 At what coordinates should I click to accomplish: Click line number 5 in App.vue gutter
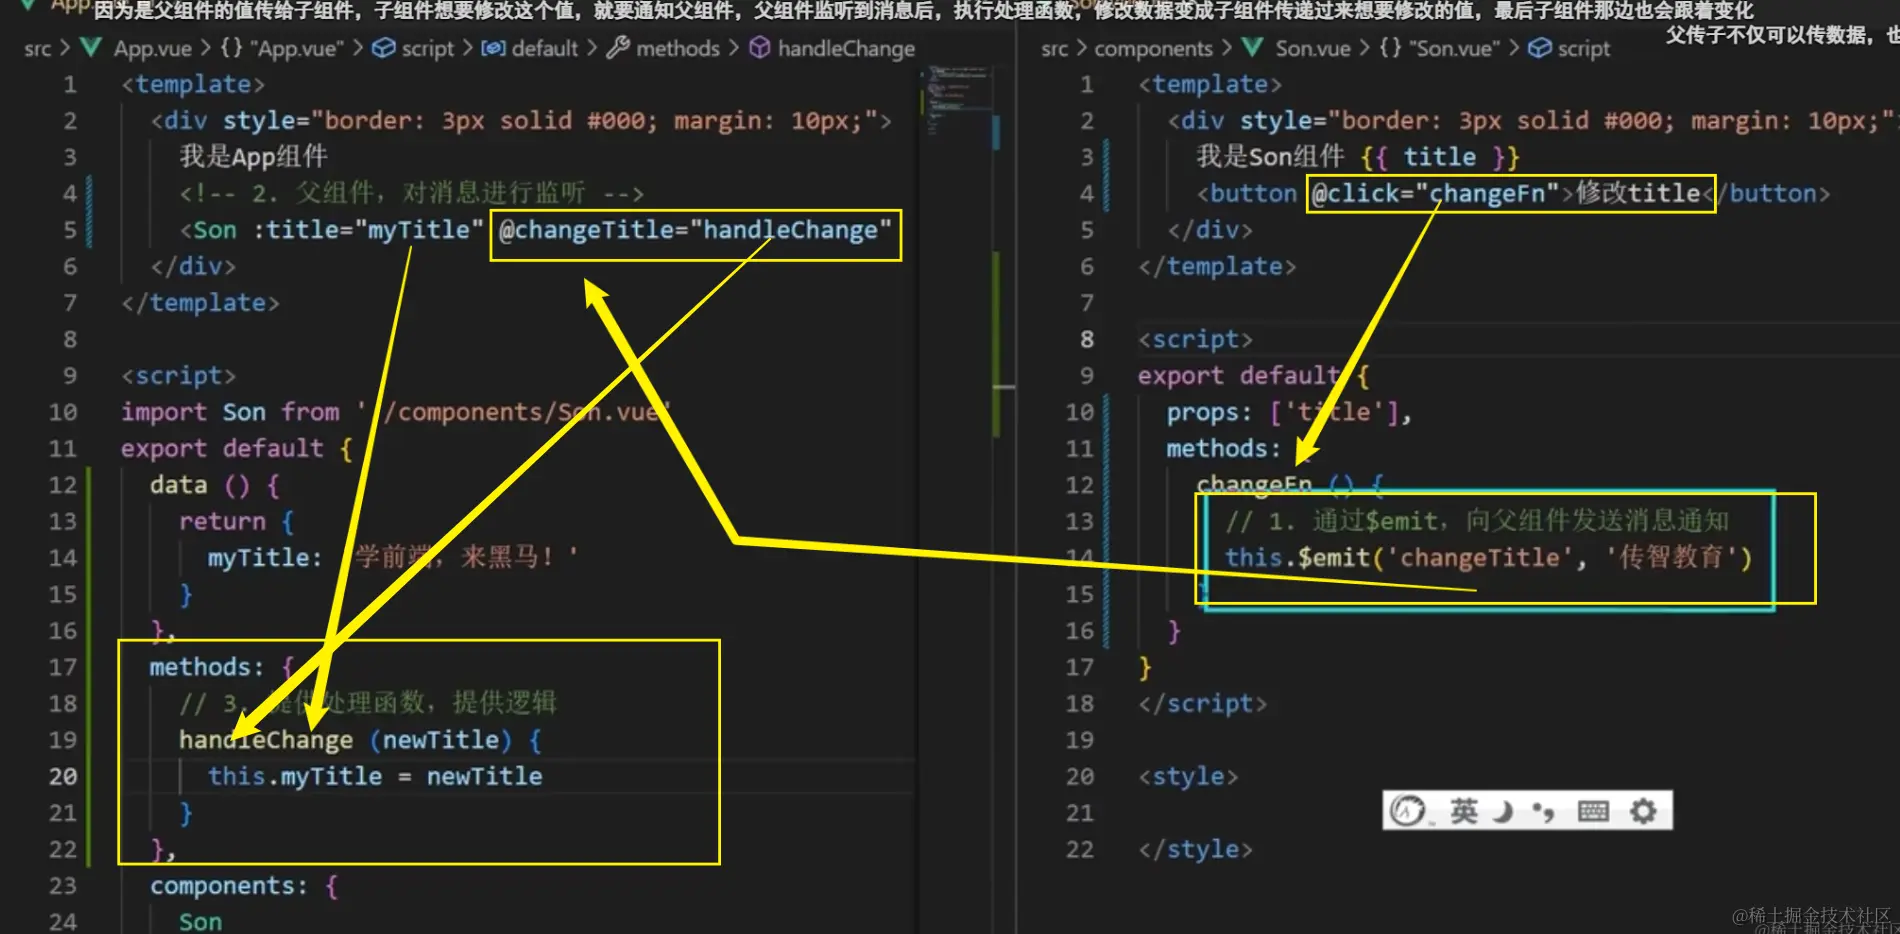click(70, 230)
